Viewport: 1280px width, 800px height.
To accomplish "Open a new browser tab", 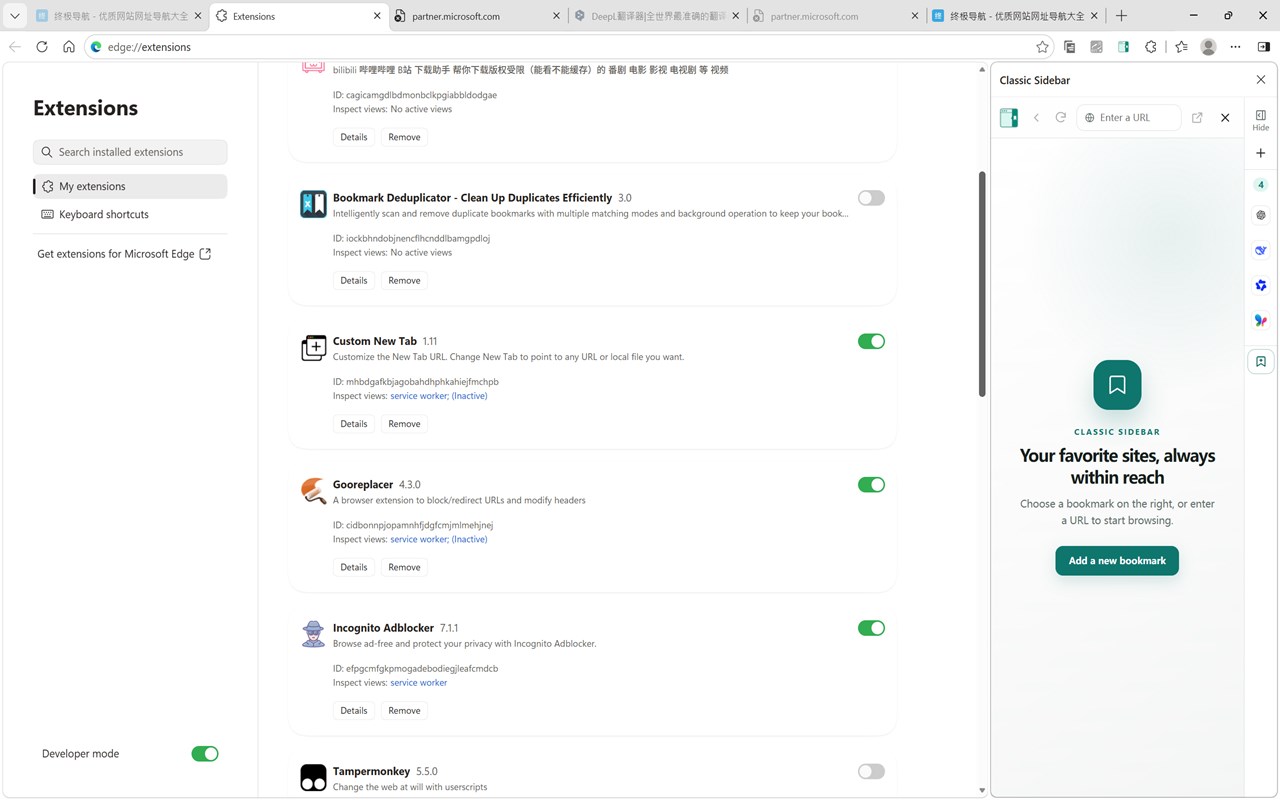I will coord(1121,16).
